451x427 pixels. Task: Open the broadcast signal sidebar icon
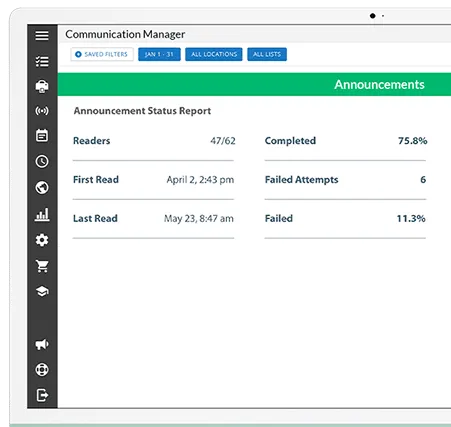42,110
